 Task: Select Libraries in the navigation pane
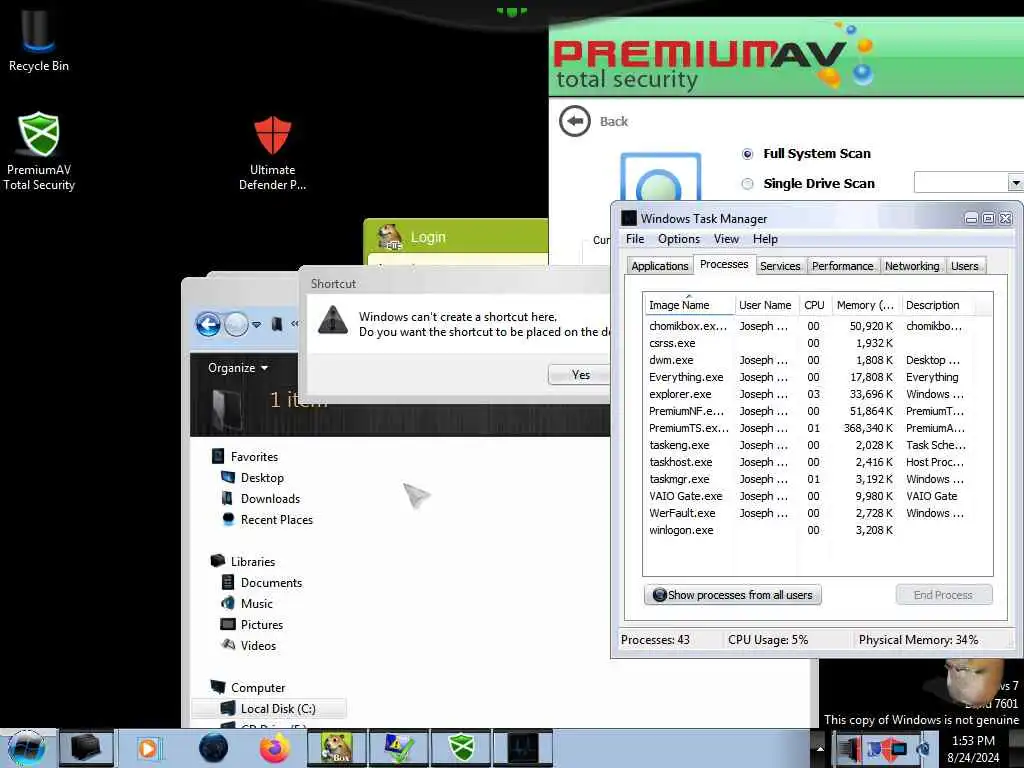click(253, 562)
